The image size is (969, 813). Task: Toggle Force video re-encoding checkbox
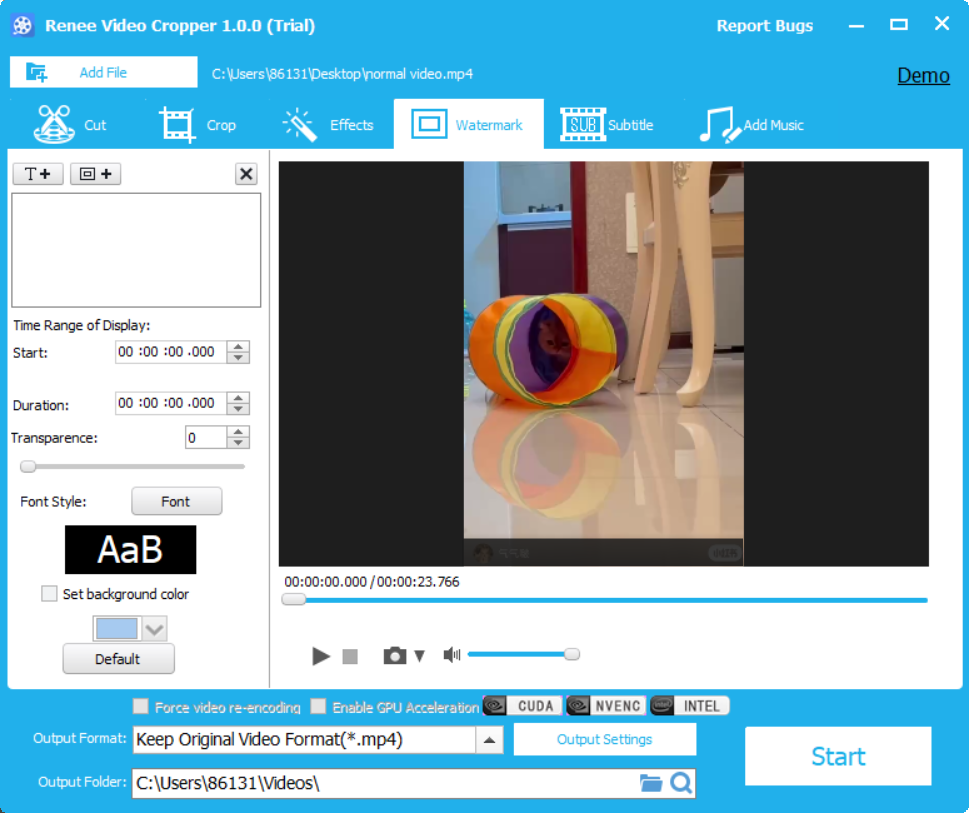pos(141,706)
